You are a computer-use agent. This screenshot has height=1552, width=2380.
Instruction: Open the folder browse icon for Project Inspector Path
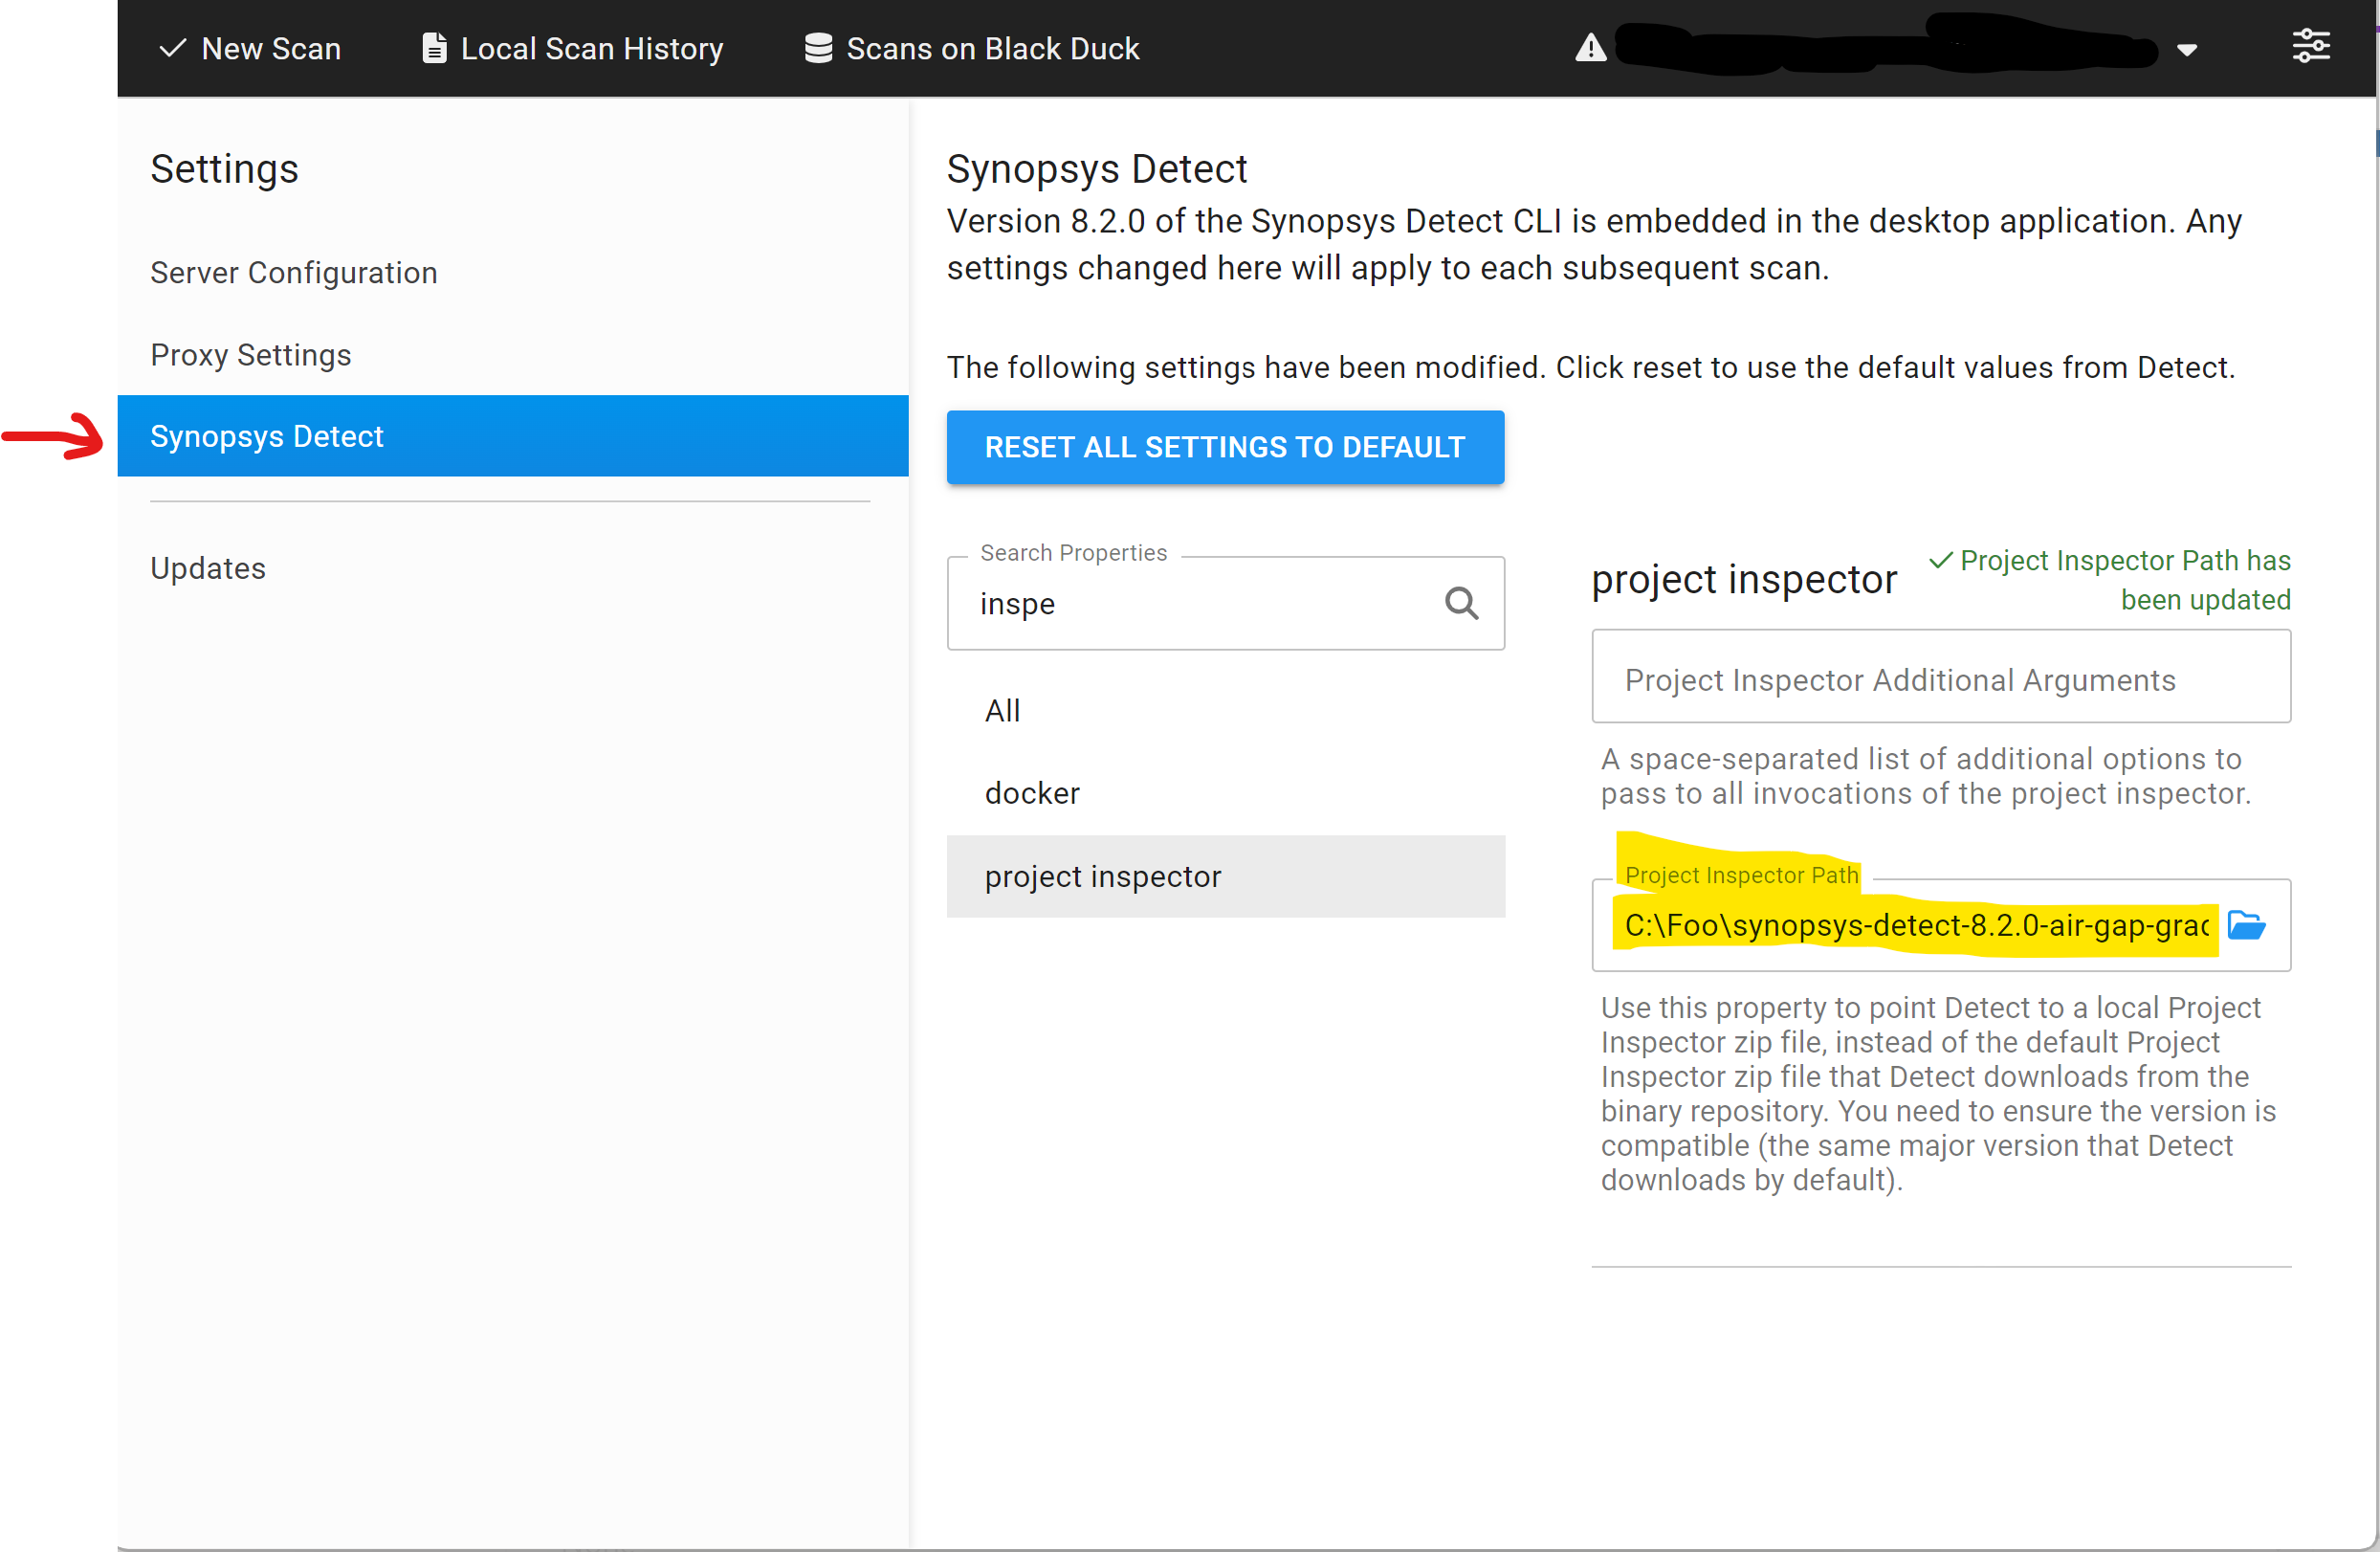(2246, 925)
